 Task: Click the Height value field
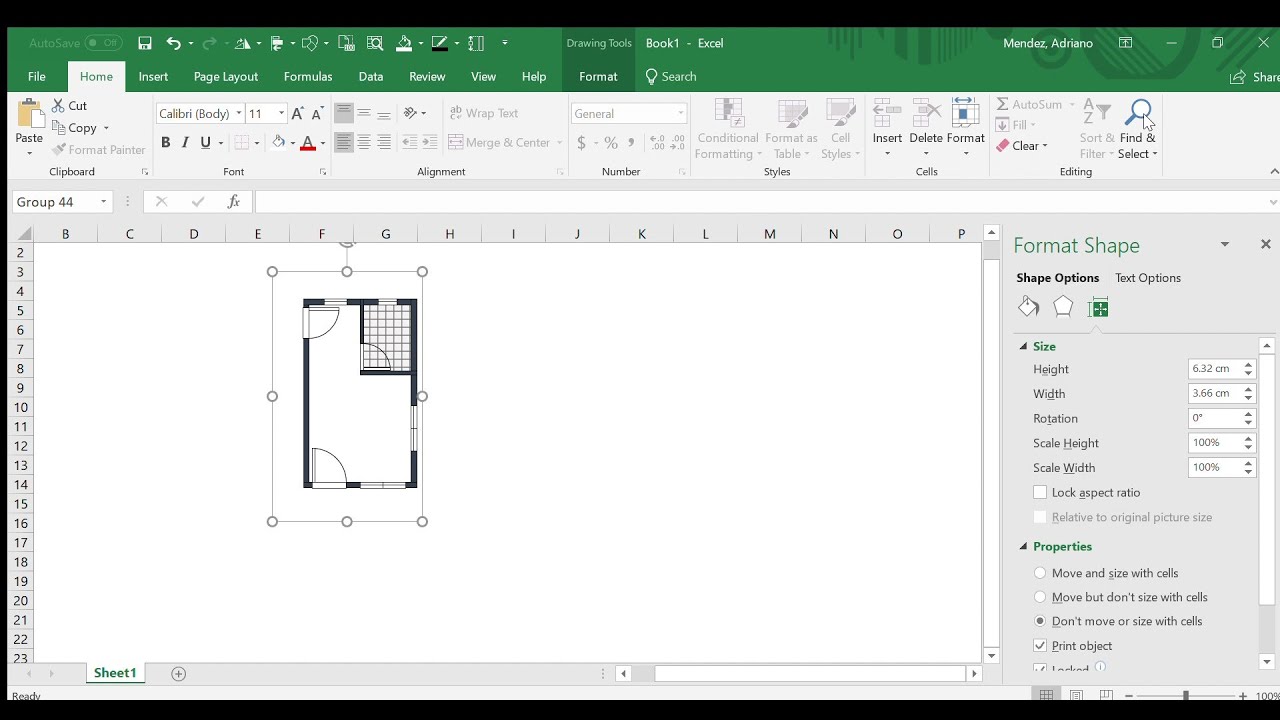(1214, 369)
